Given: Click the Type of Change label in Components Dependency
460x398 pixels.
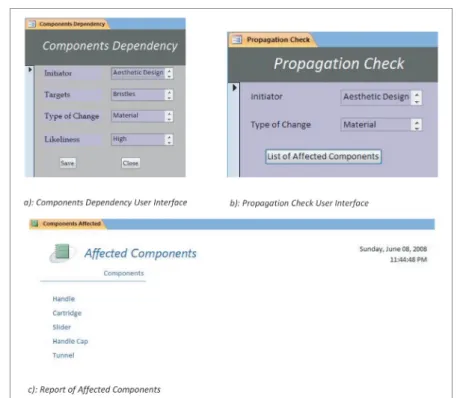Looking at the screenshot, I should pyautogui.click(x=72, y=116).
